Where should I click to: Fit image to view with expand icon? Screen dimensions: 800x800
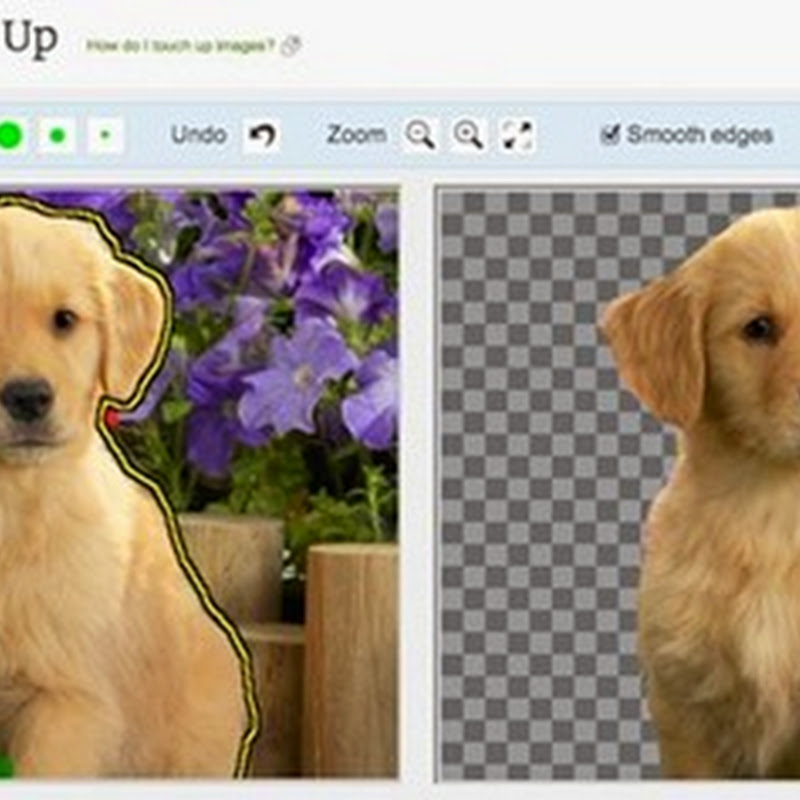pyautogui.click(x=517, y=135)
